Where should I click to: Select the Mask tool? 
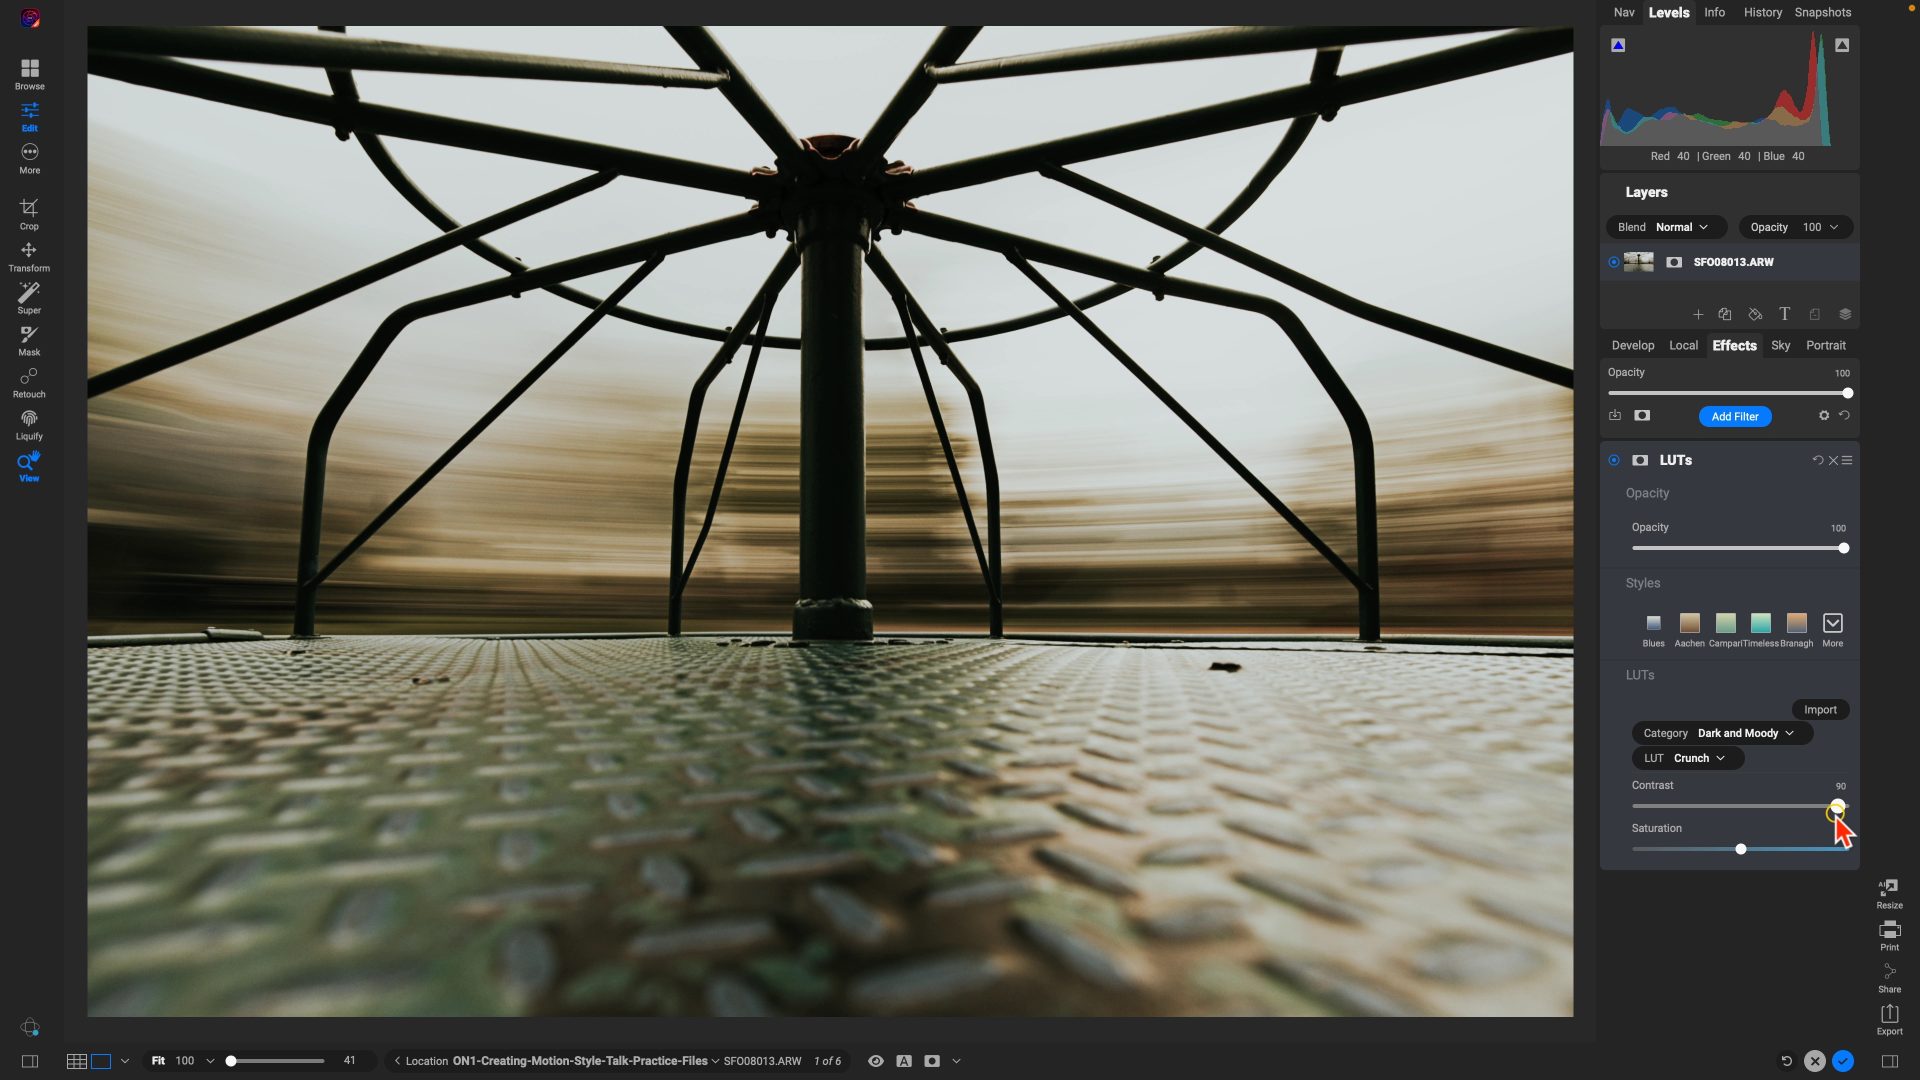click(29, 341)
